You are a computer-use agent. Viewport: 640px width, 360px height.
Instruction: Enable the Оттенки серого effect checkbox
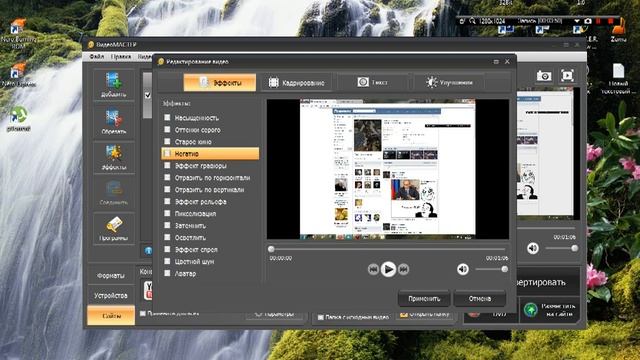167,129
